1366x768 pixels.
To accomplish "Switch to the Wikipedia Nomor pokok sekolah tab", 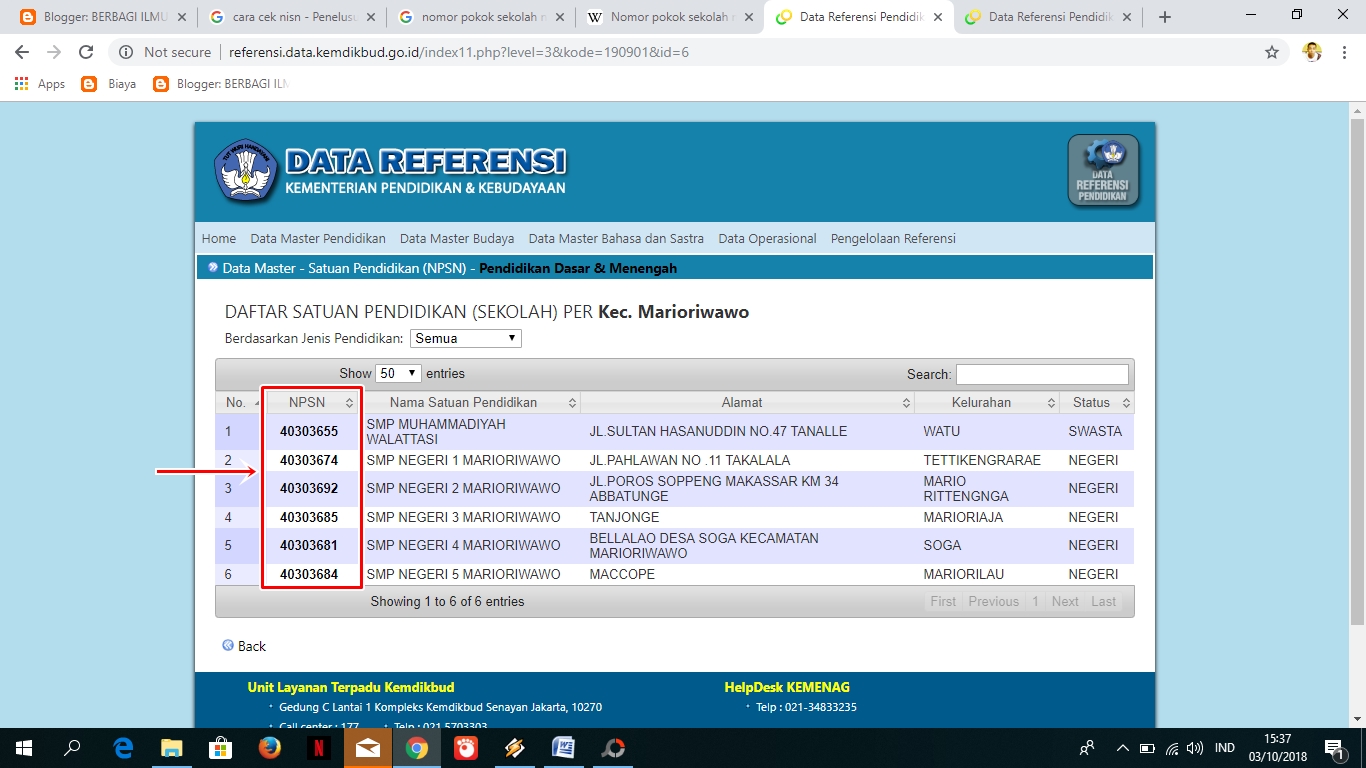I will (659, 16).
